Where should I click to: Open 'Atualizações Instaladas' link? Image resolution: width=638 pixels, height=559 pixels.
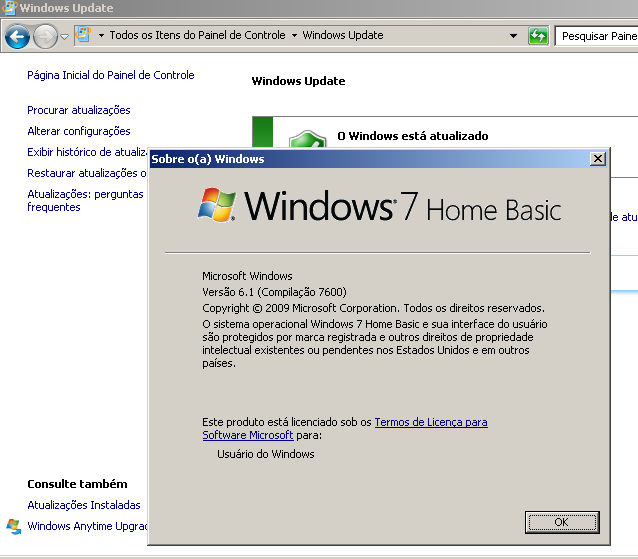tap(84, 505)
